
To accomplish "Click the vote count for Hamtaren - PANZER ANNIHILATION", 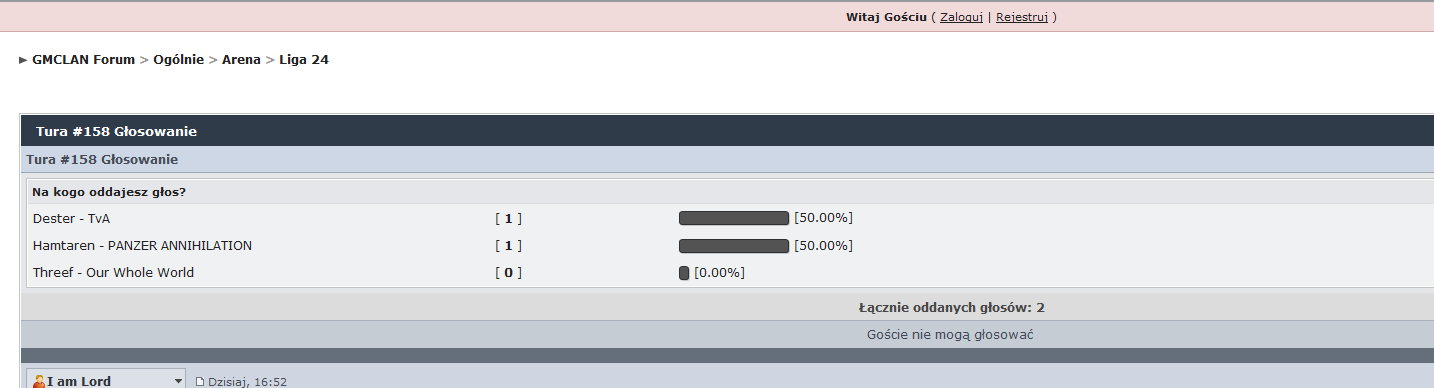I will (508, 245).
